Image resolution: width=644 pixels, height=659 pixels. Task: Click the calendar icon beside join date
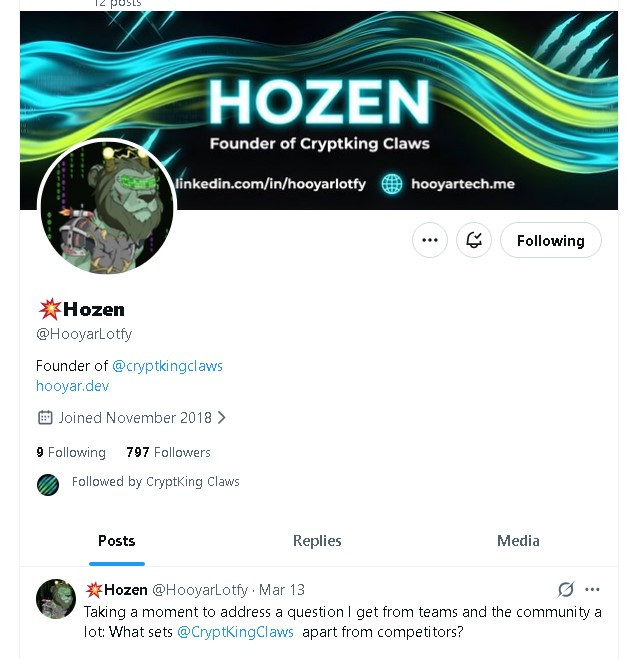(45, 418)
